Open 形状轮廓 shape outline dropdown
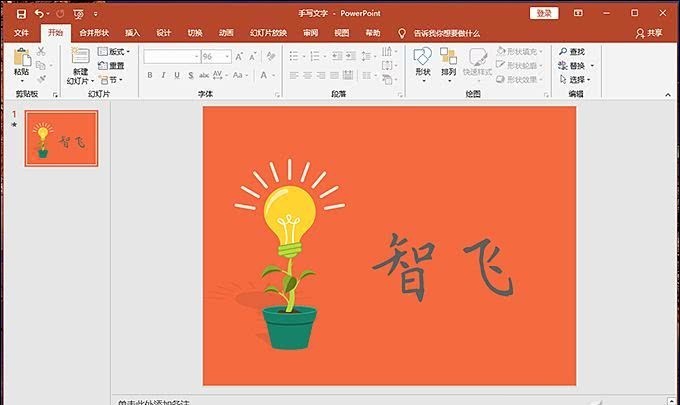Screen dimensions: 680x405 click(520, 65)
